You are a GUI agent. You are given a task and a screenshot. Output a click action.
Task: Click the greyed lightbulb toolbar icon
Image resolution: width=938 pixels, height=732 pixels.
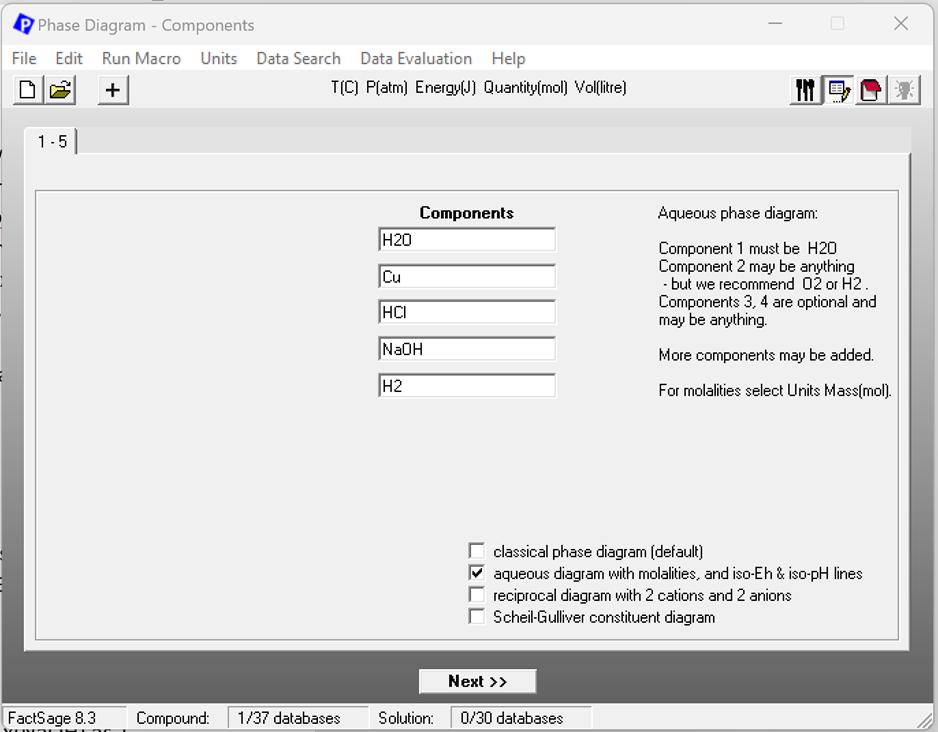point(904,90)
